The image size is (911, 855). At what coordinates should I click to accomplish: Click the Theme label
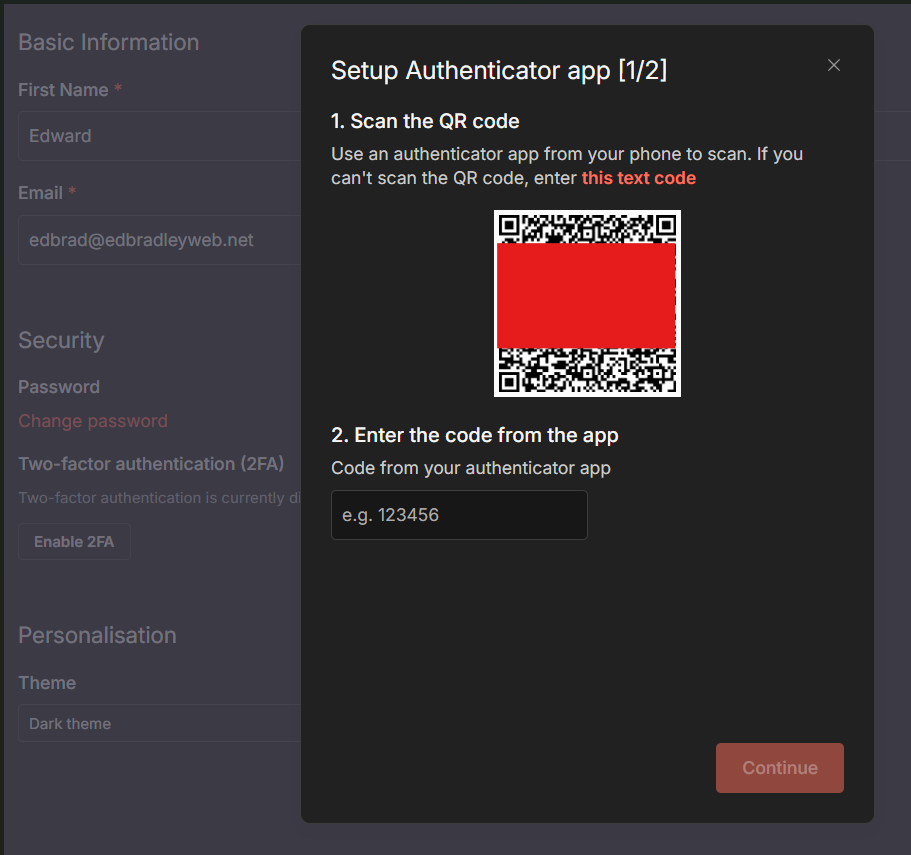pos(47,683)
